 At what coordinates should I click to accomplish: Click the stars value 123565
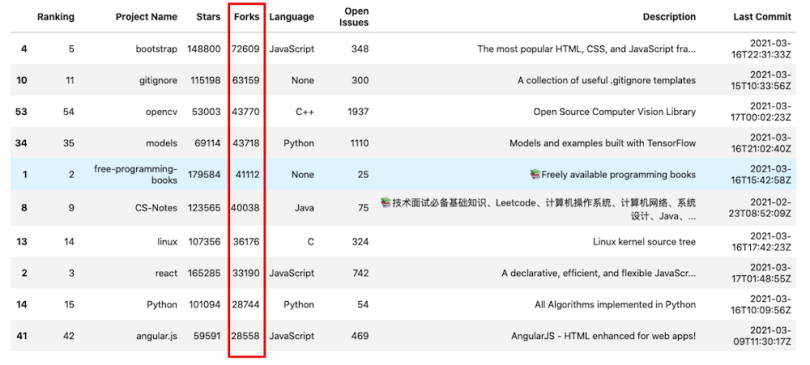[x=204, y=208]
